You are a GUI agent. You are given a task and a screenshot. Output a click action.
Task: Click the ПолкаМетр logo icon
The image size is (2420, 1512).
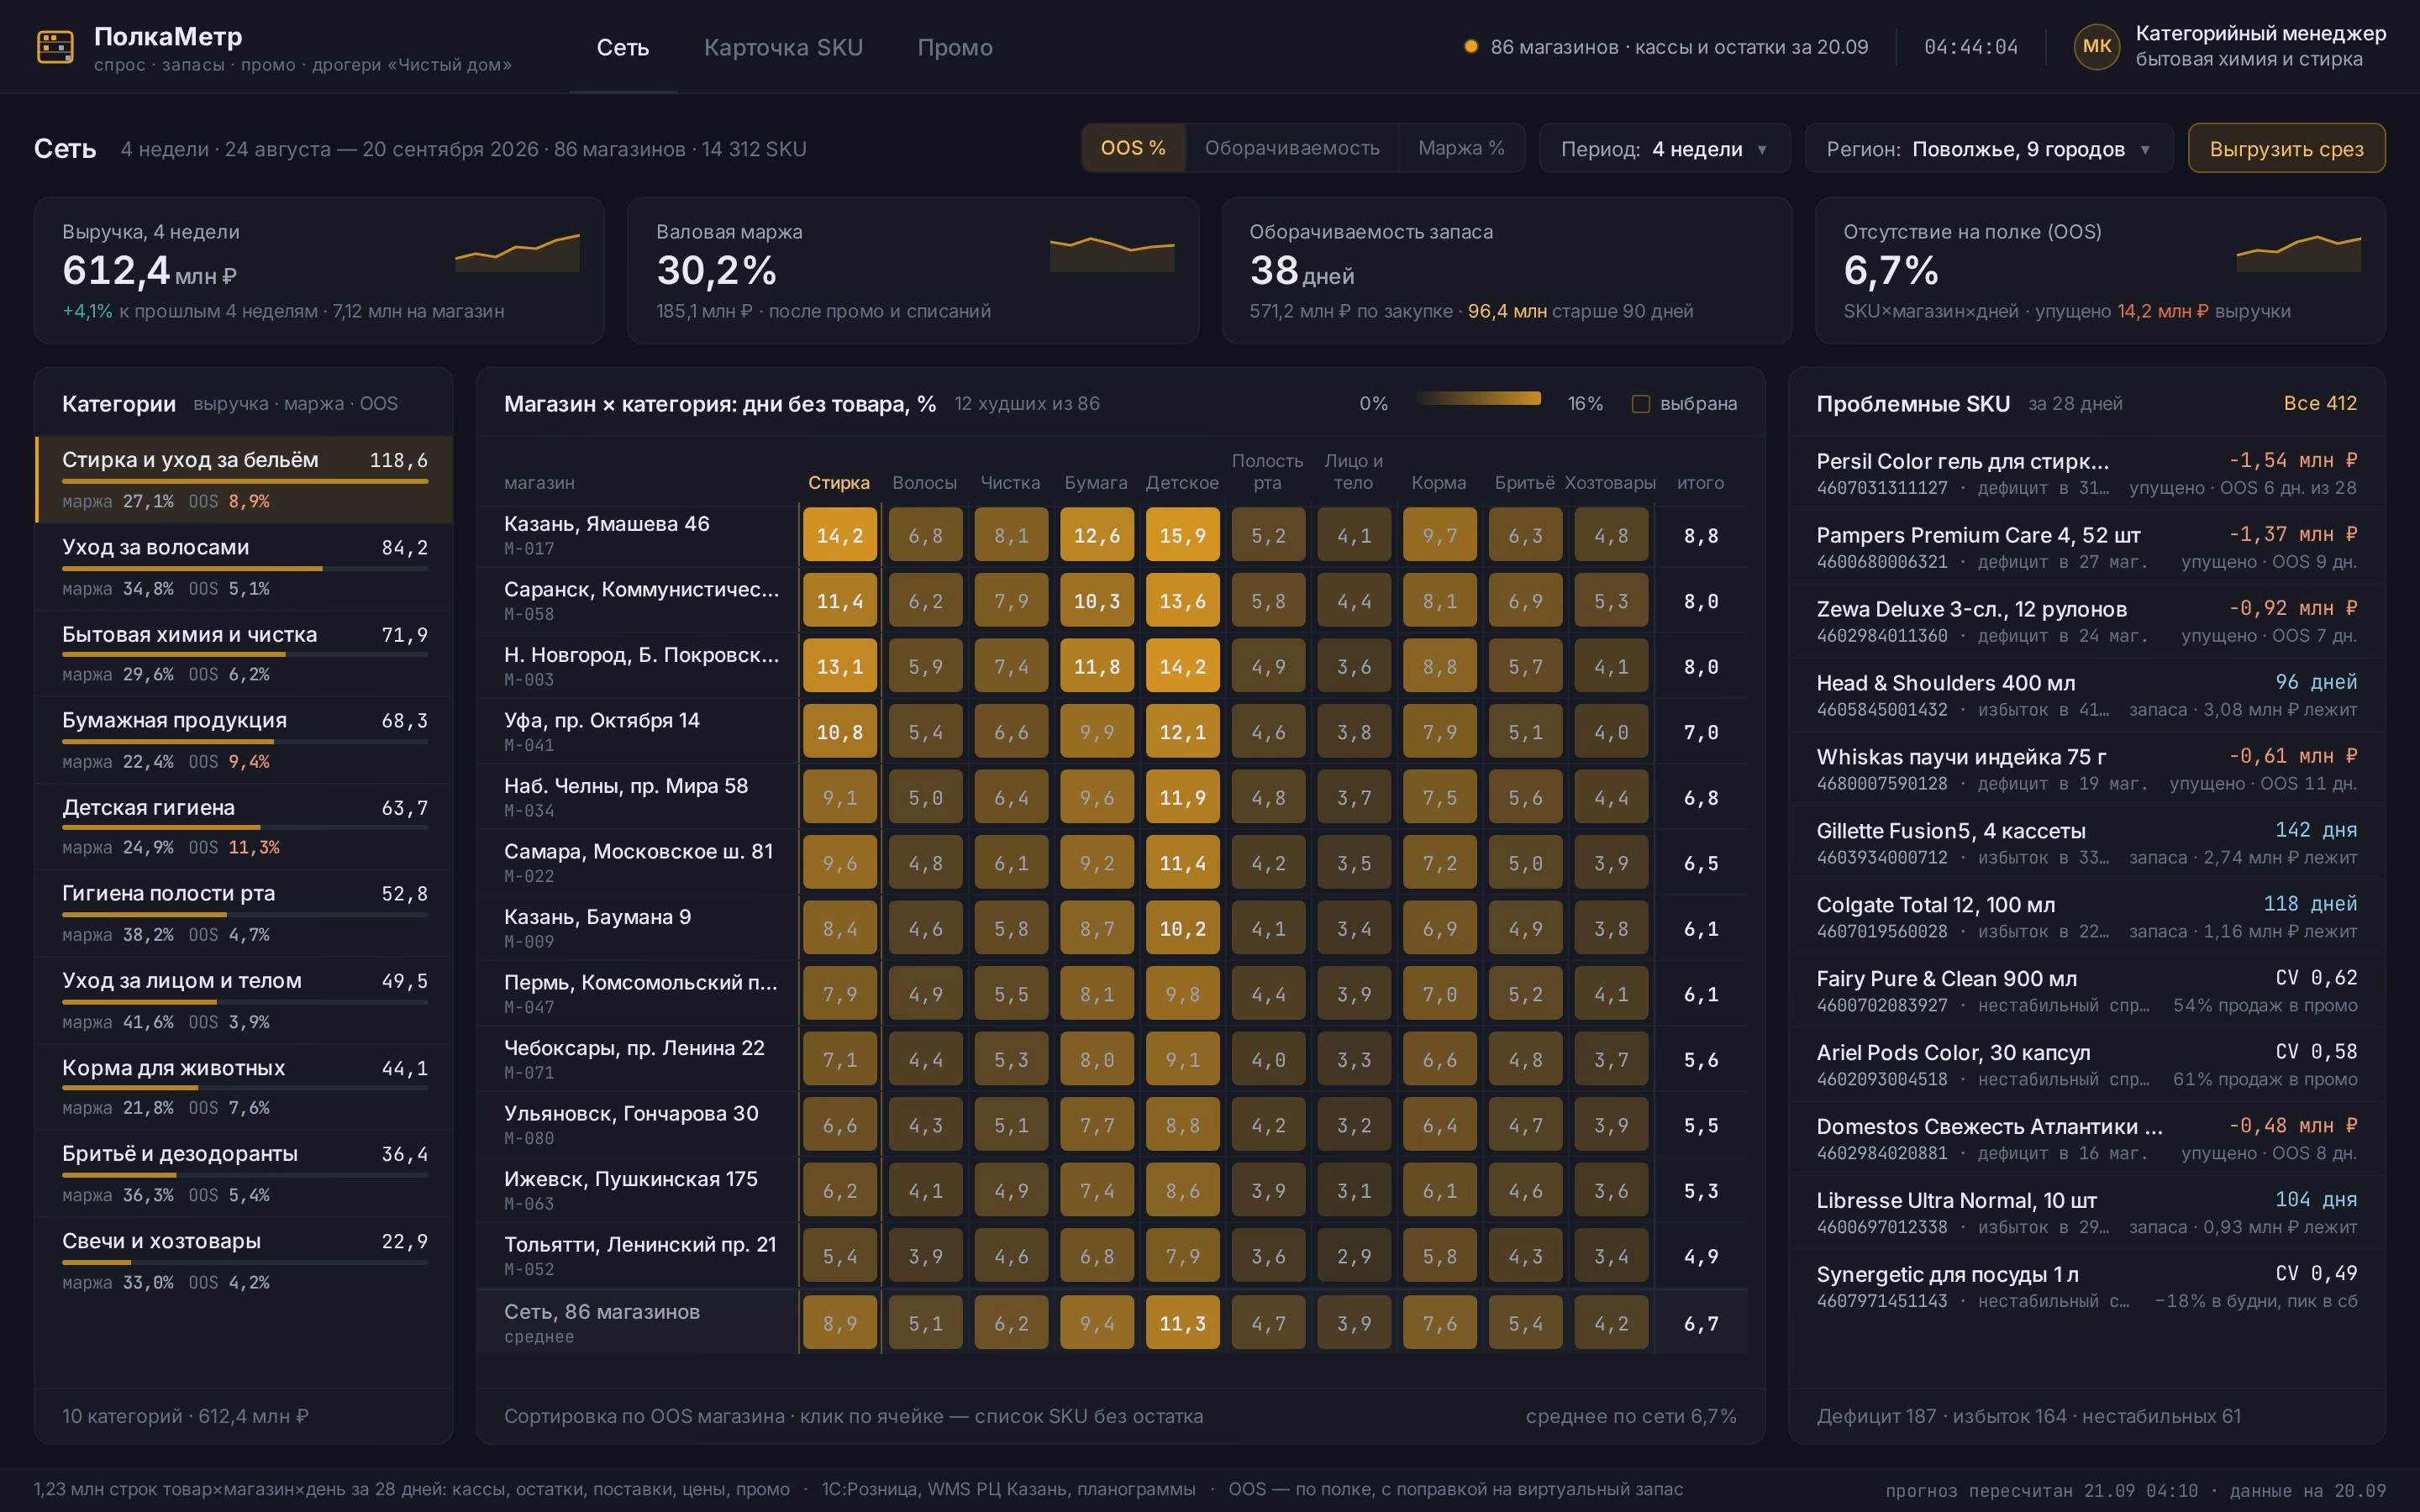click(55, 47)
